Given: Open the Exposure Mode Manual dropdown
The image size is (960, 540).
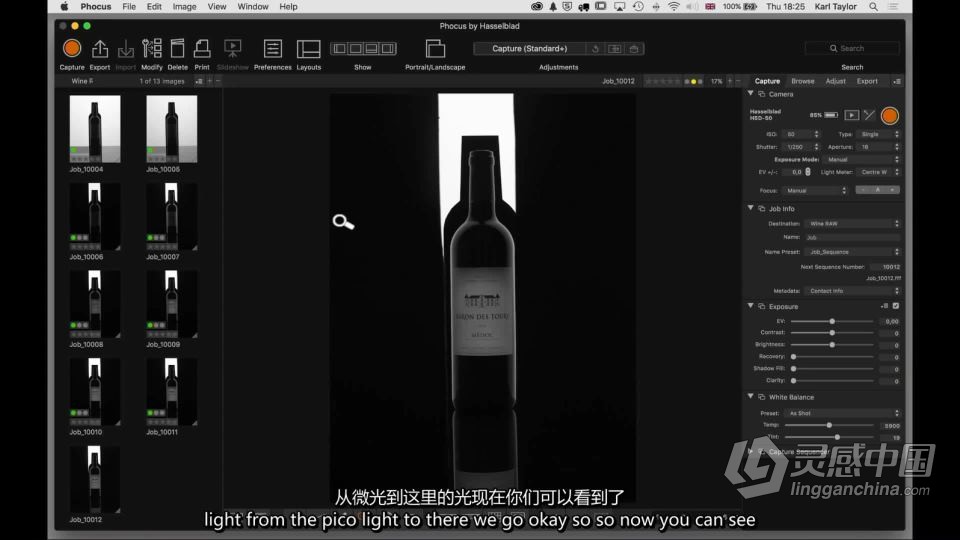Looking at the screenshot, I should point(861,160).
